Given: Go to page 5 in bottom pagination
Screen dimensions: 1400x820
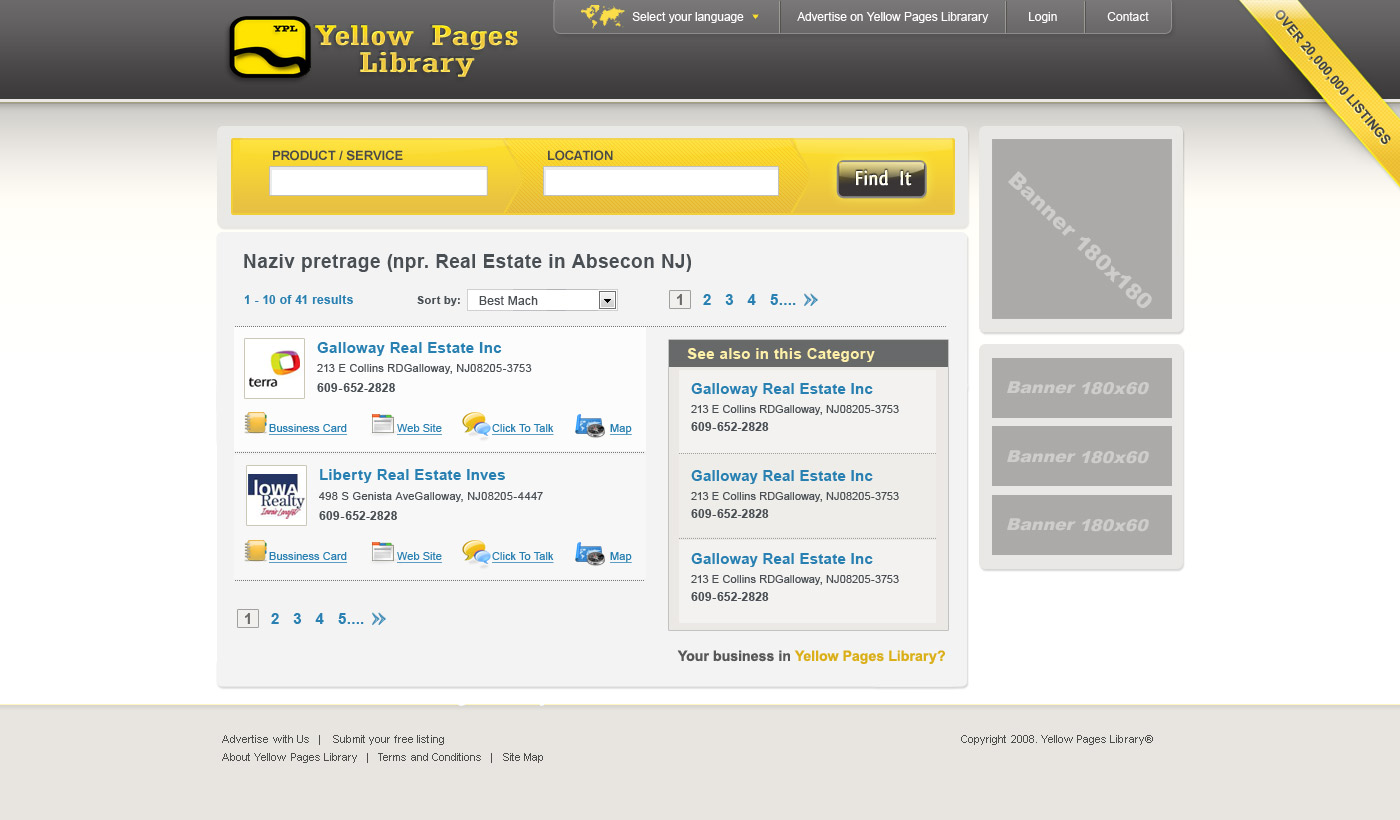Looking at the screenshot, I should [x=350, y=619].
